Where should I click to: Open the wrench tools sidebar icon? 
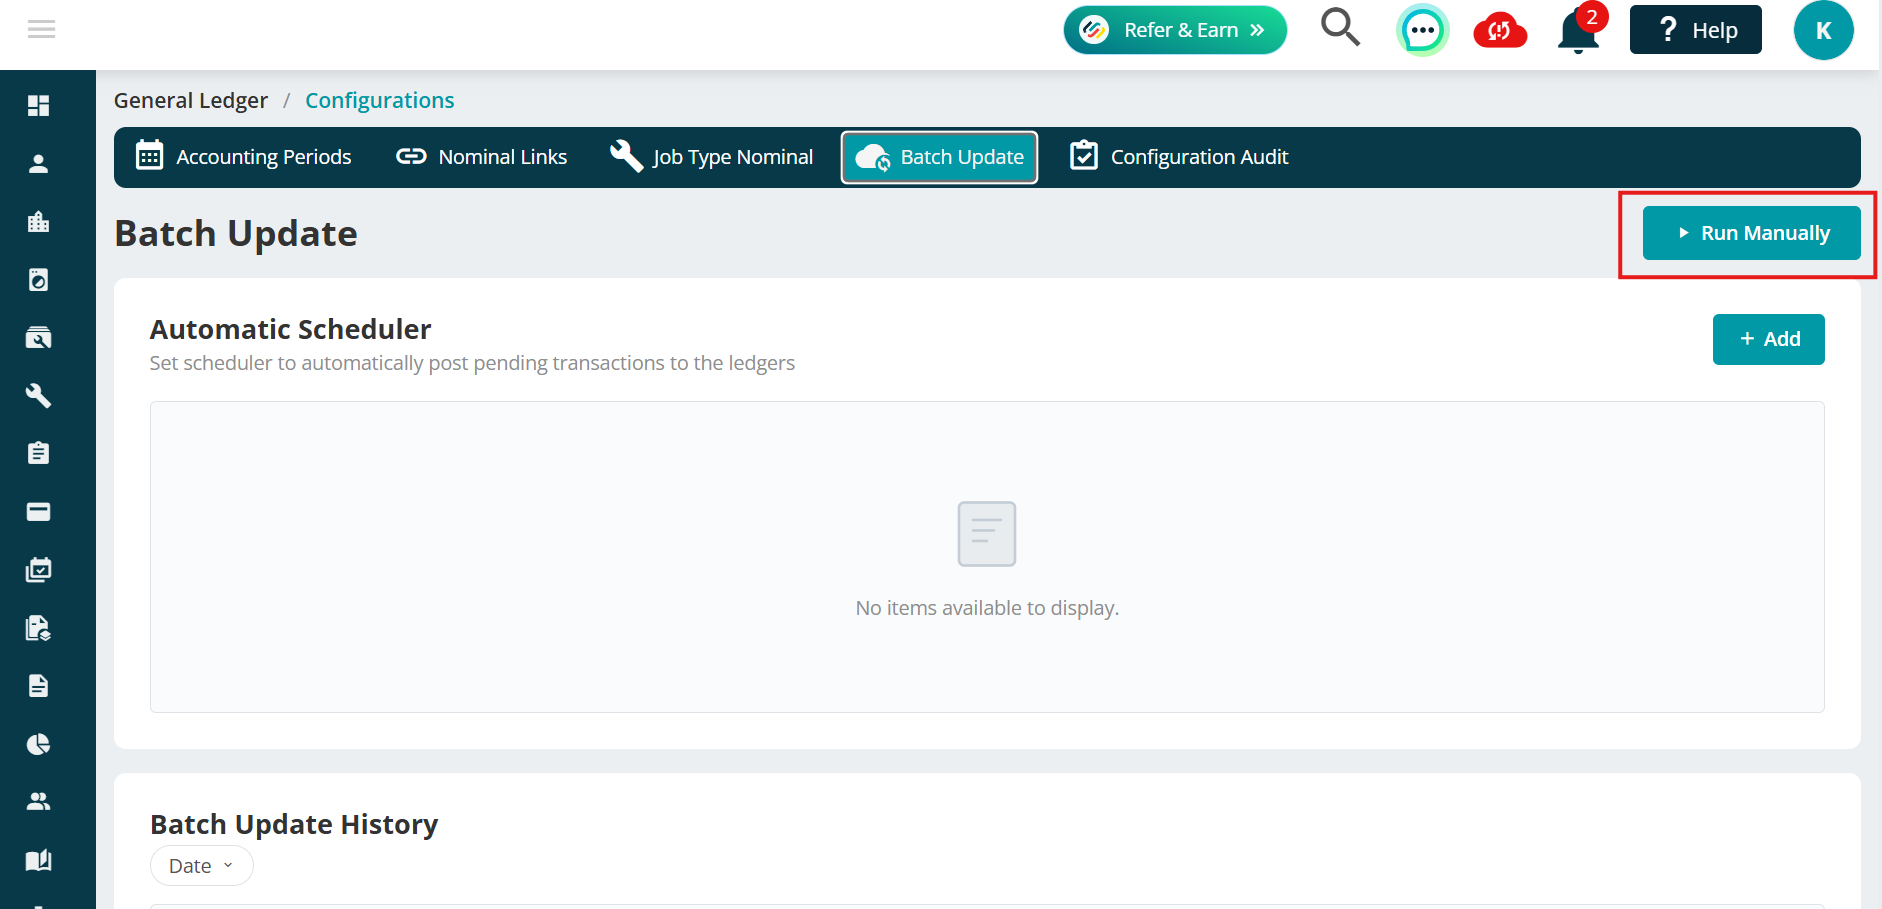coord(39,396)
